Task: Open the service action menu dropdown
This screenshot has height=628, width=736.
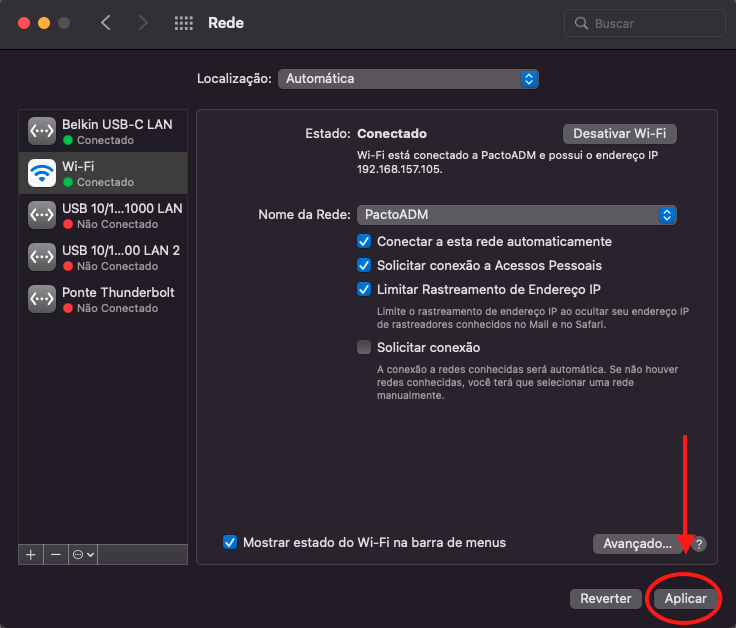Action: coord(83,554)
